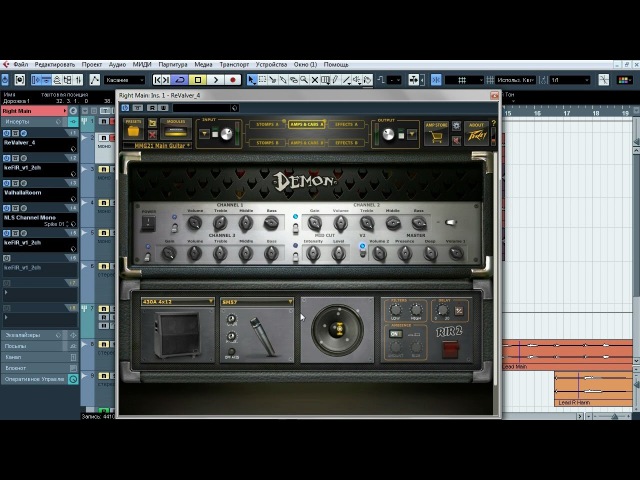Click the Peavey About logo
This screenshot has height=480, width=640.
point(476,131)
